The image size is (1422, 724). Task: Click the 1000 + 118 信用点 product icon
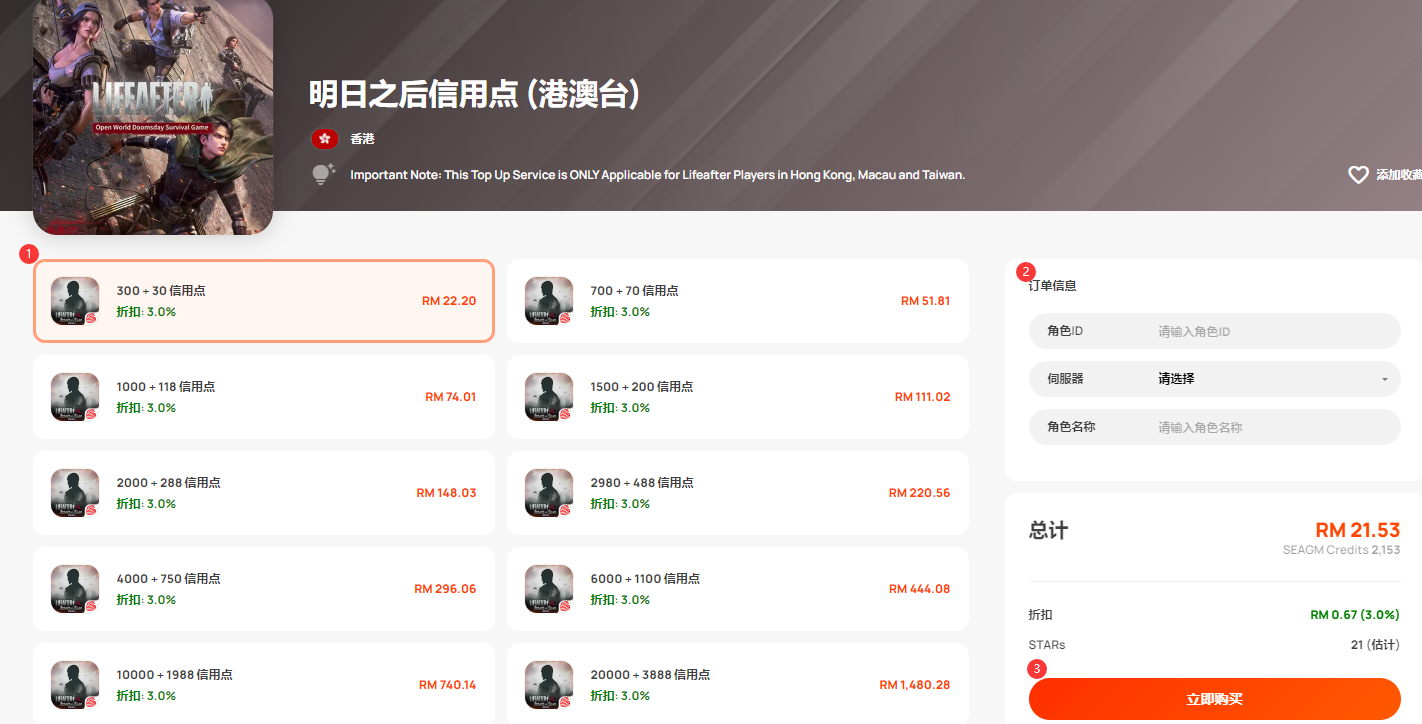(75, 397)
